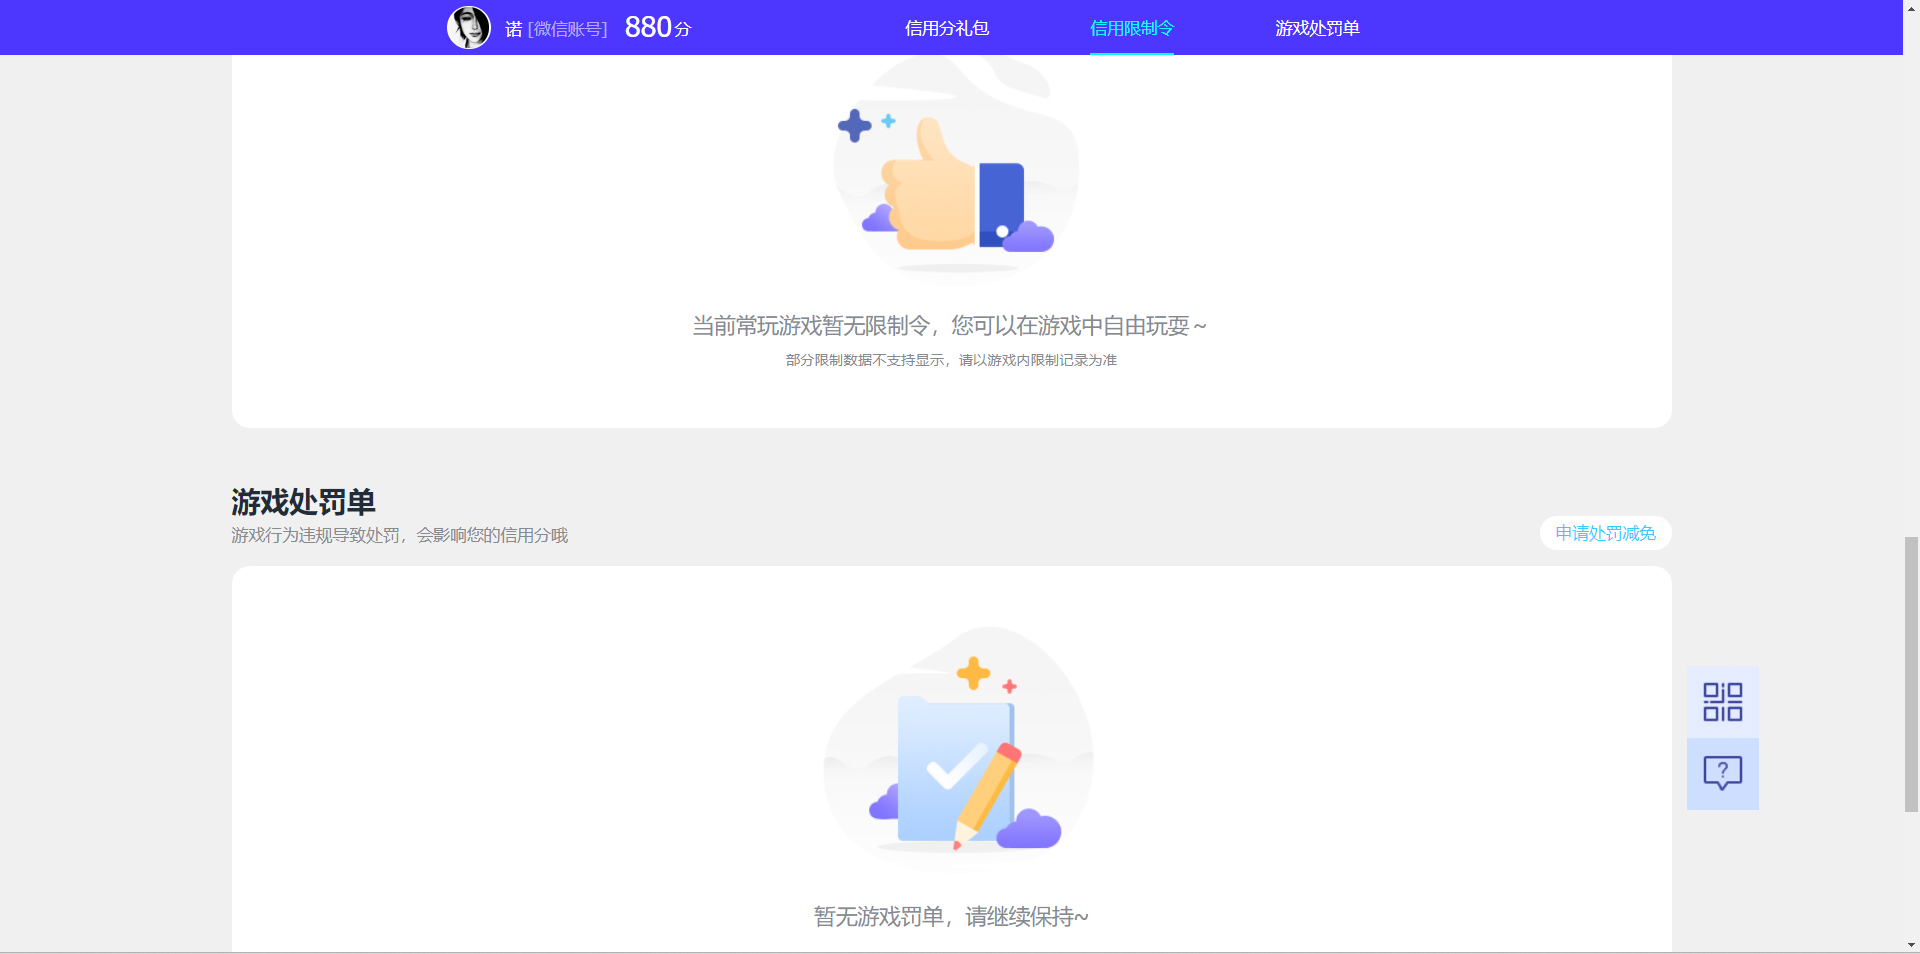Click the page vertical scrollbar thumb
Image resolution: width=1920 pixels, height=954 pixels.
point(1911,674)
